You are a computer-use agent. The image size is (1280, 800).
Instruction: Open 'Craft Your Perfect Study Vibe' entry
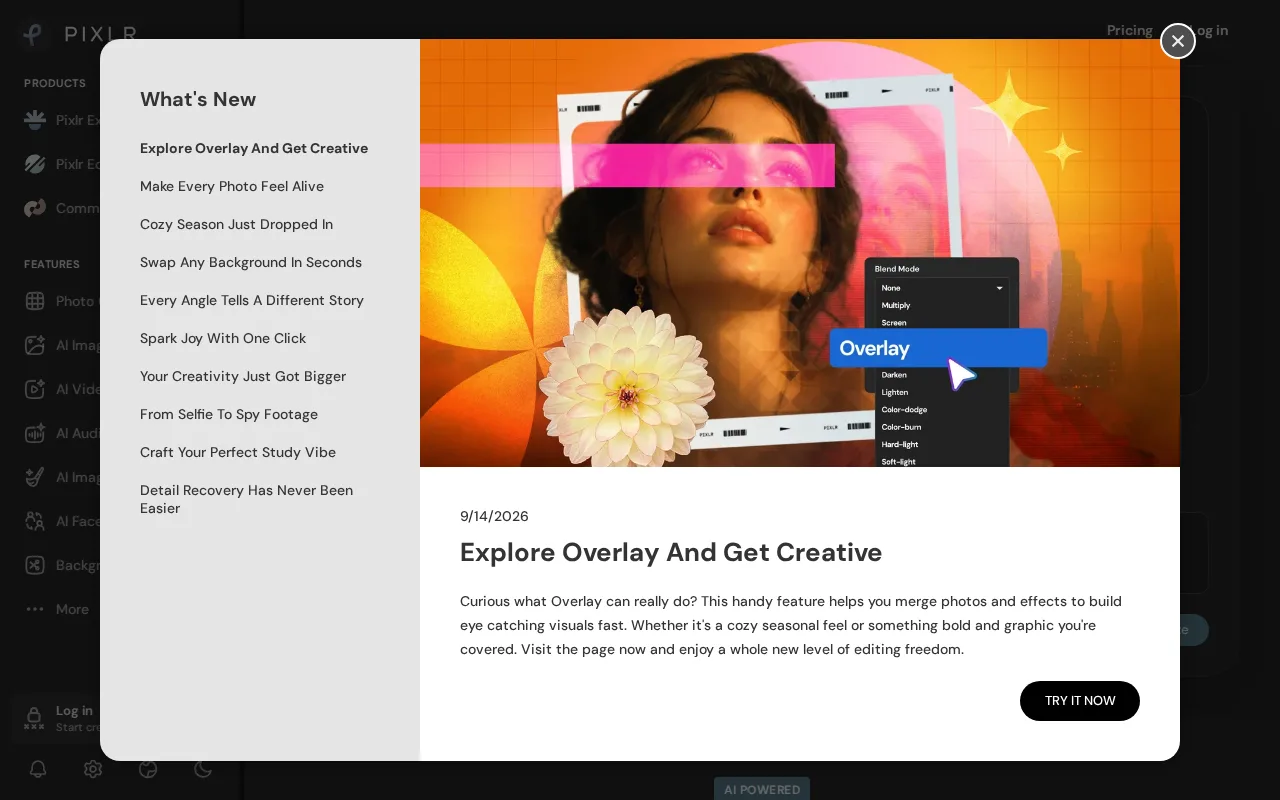point(238,452)
